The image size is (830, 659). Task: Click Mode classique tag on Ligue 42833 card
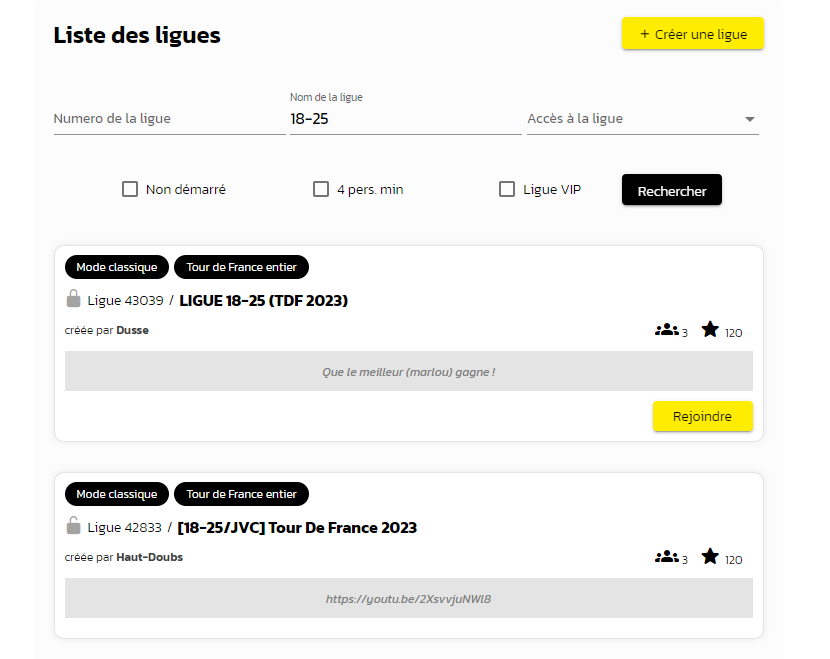117,494
